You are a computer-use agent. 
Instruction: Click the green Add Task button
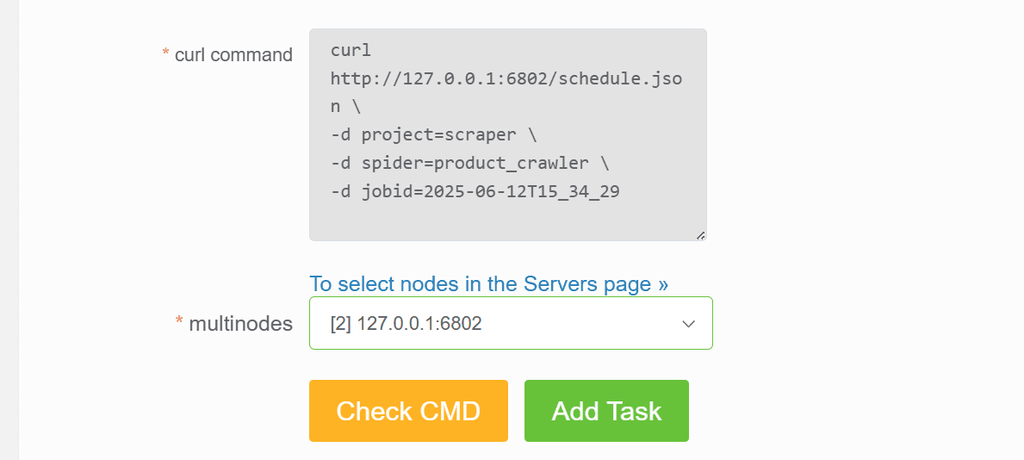(606, 411)
